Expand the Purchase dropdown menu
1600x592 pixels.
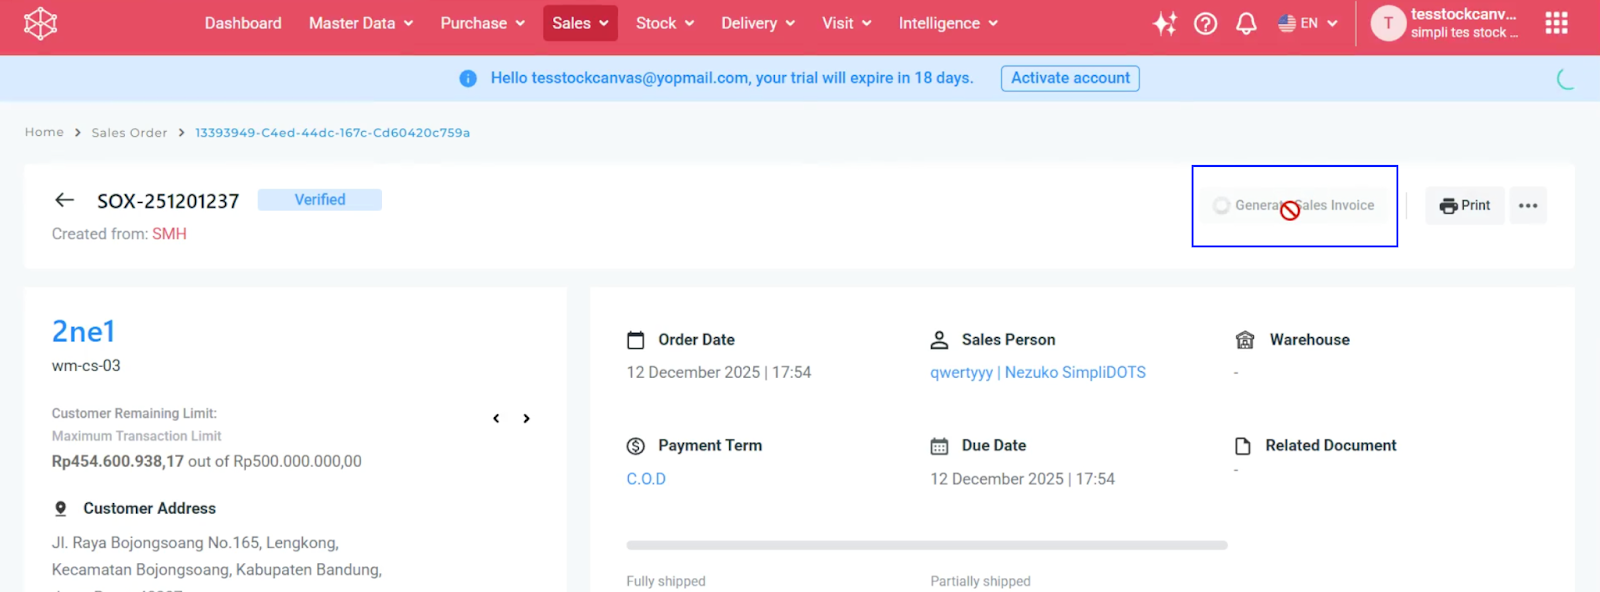(x=482, y=23)
